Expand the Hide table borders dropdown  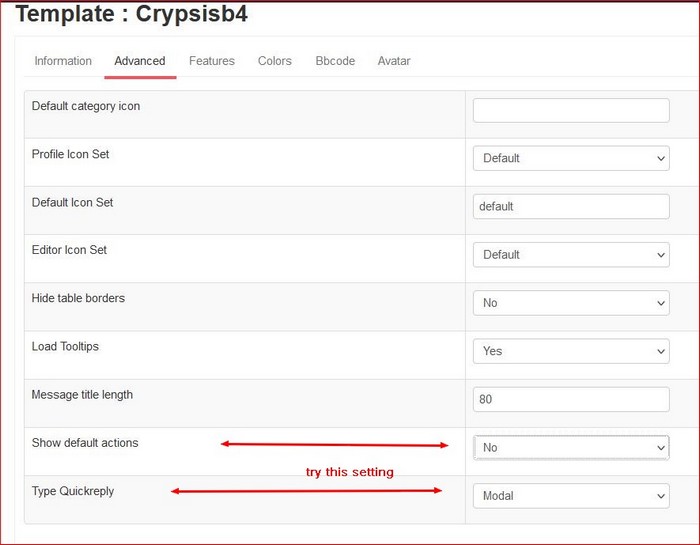(x=571, y=303)
